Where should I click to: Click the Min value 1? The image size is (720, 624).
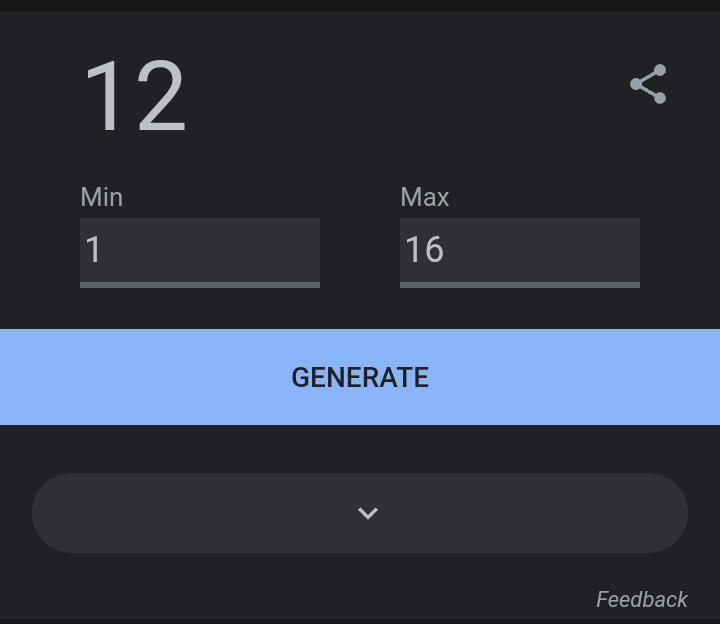[93, 250]
